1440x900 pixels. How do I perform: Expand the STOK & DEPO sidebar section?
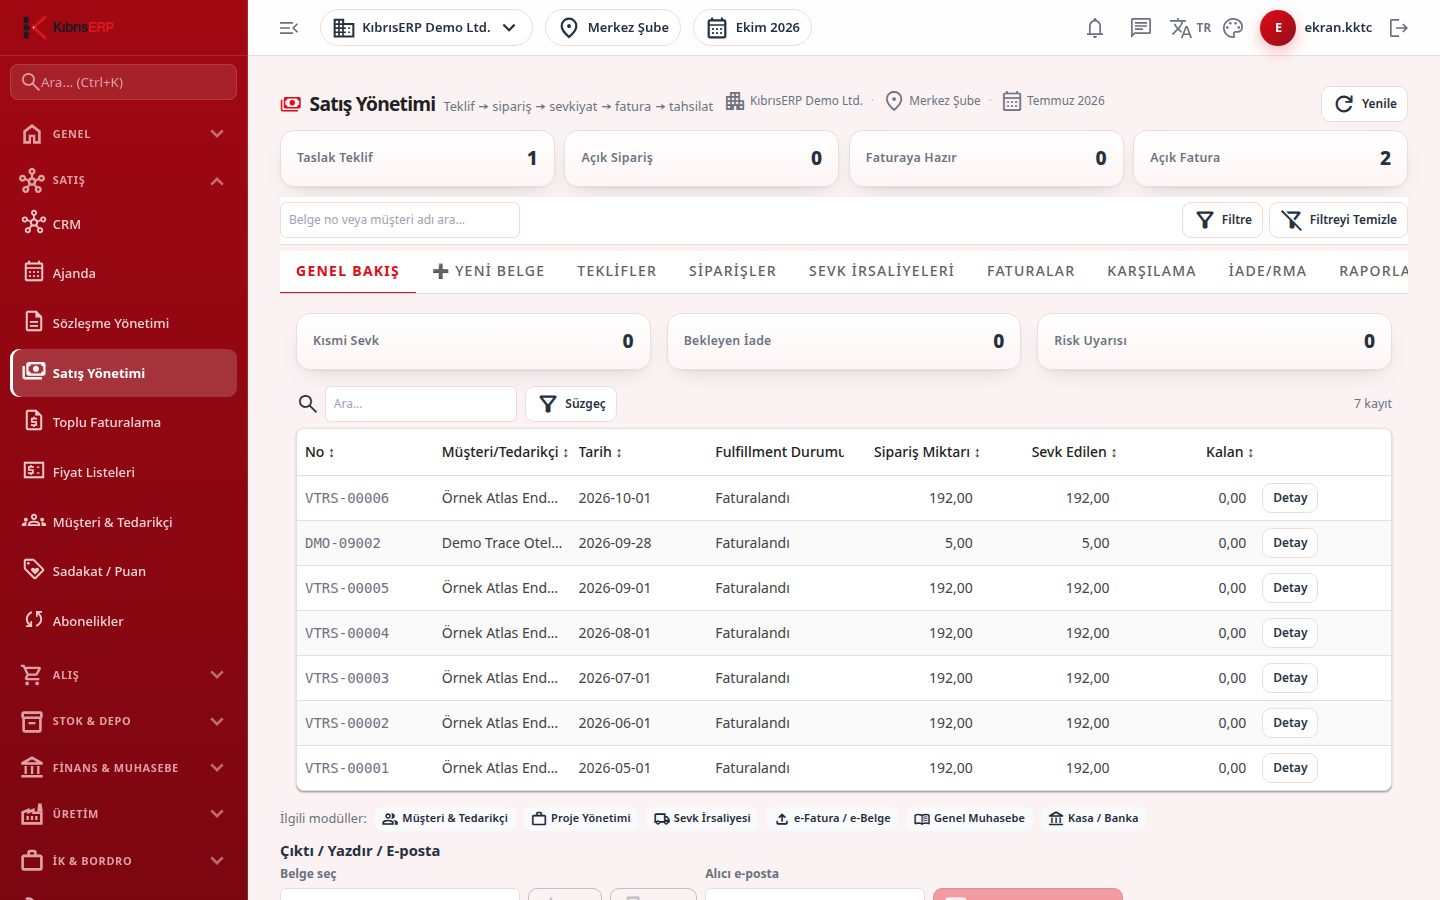coord(124,721)
